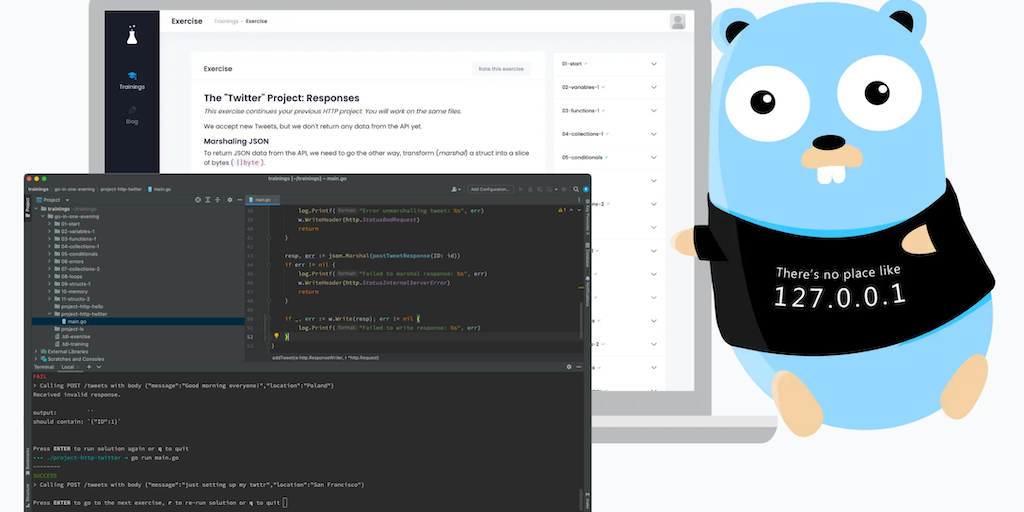1024x512 pixels.
Task: Open terminal panel settings gear
Action: [x=570, y=367]
